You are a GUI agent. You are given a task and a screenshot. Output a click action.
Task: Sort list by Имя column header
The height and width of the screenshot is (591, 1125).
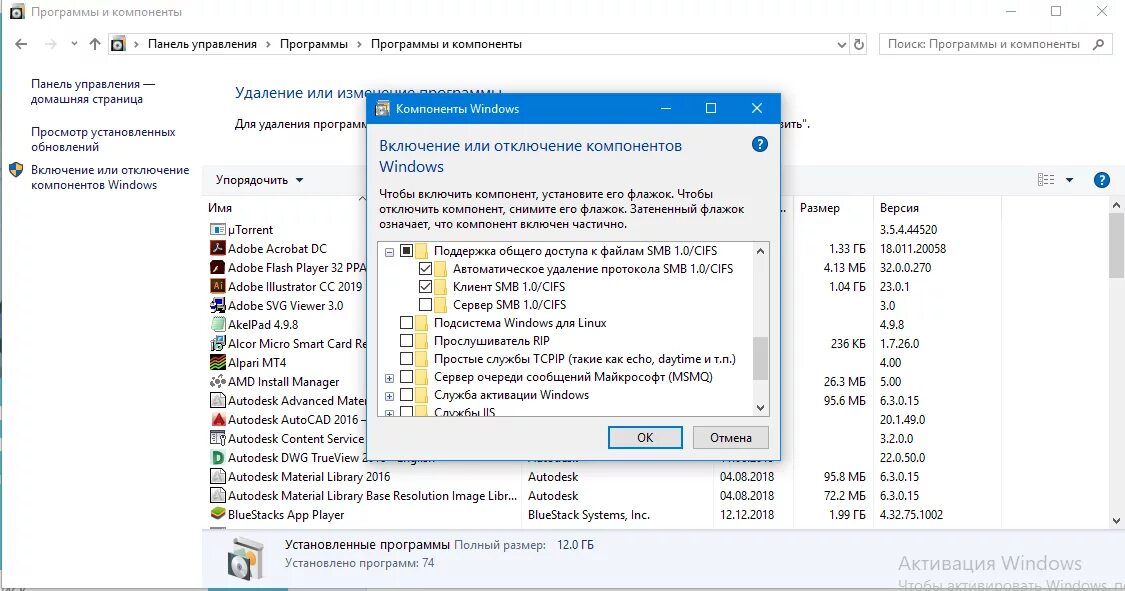point(220,208)
